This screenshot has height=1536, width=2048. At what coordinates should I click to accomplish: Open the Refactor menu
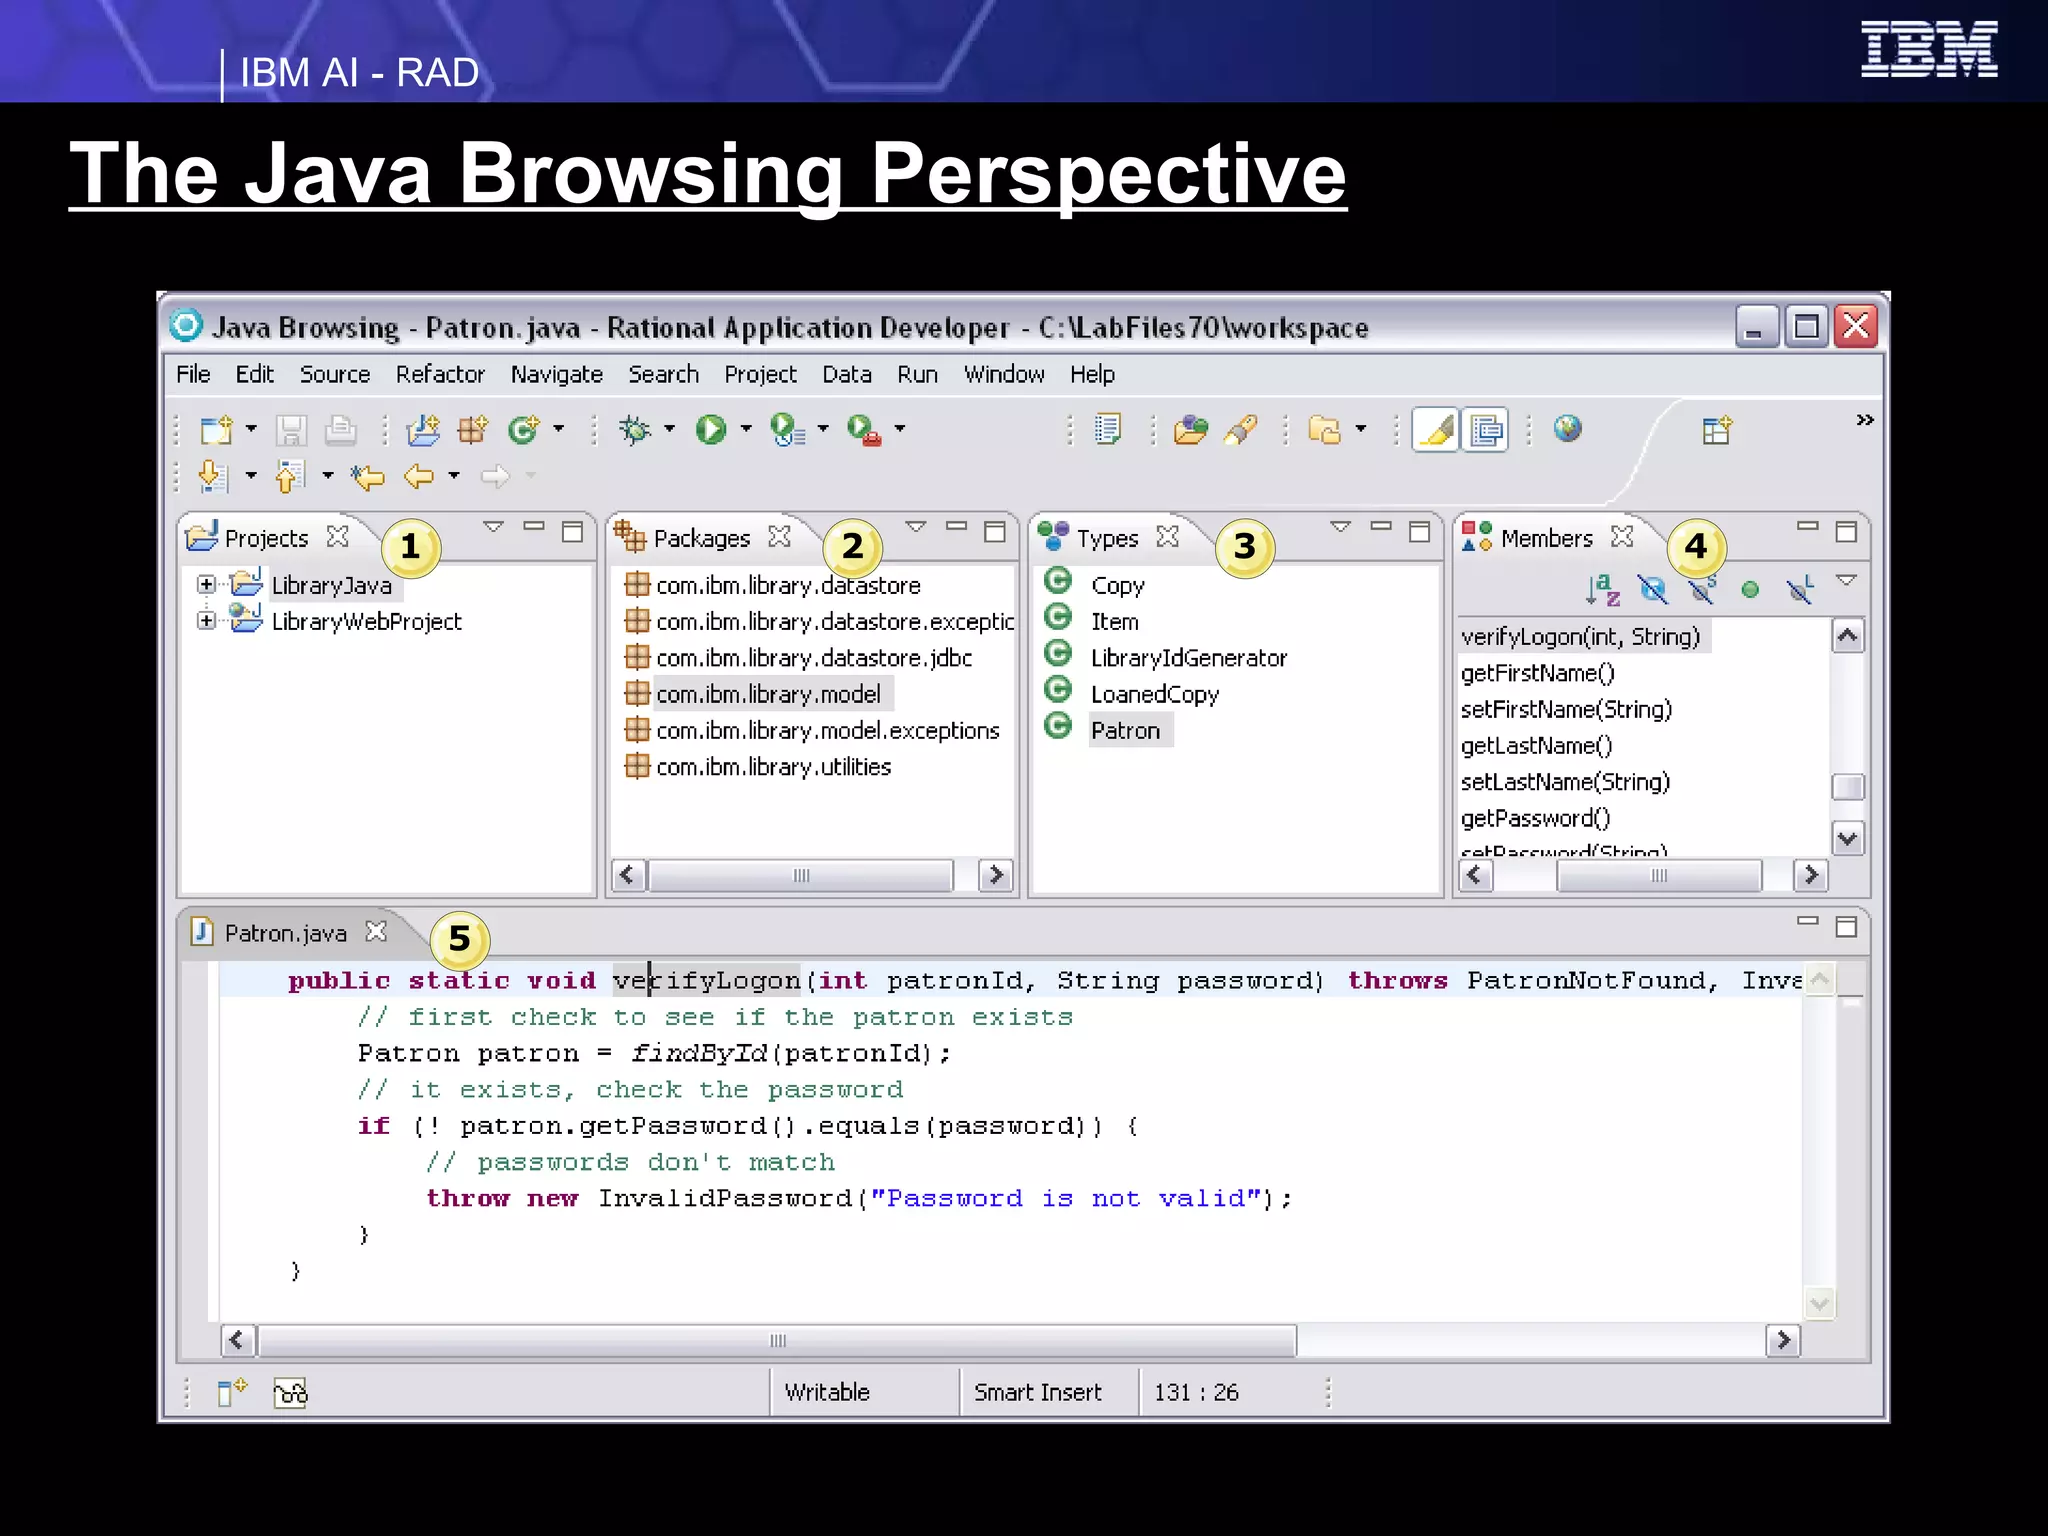(x=440, y=374)
